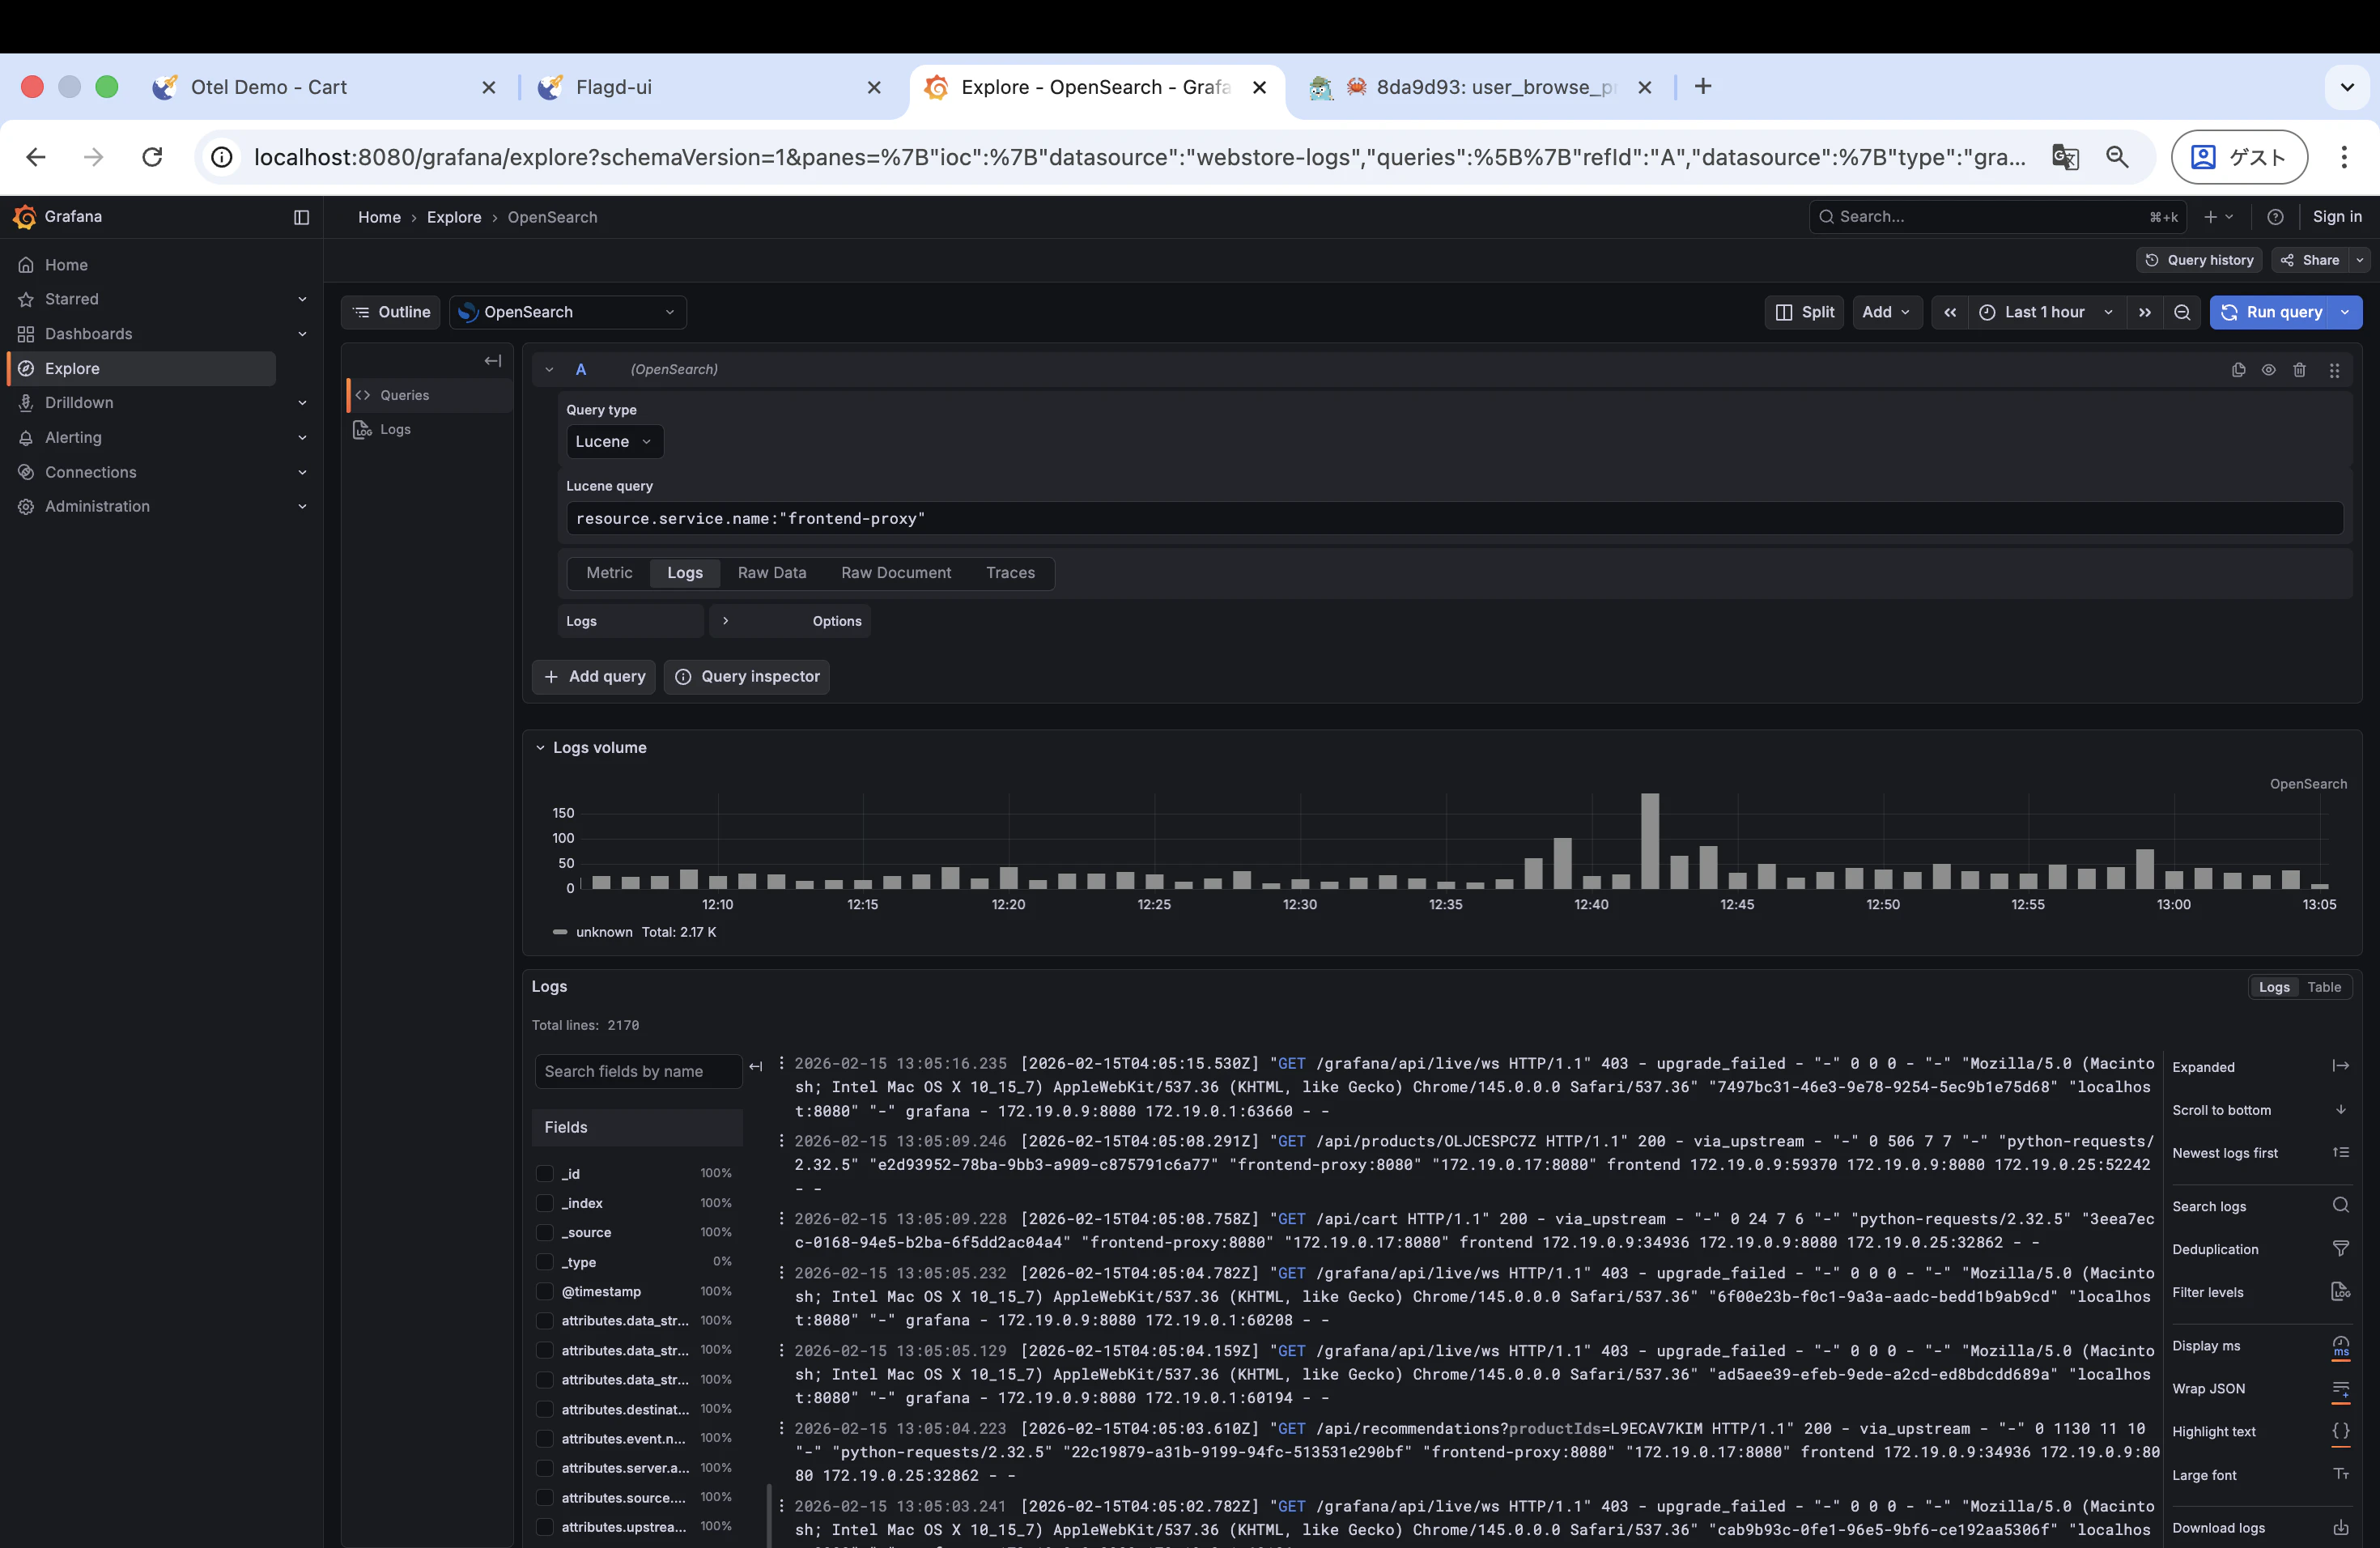2380x1548 pixels.
Task: Open Search logs magnifier icon
Action: tap(2340, 1205)
